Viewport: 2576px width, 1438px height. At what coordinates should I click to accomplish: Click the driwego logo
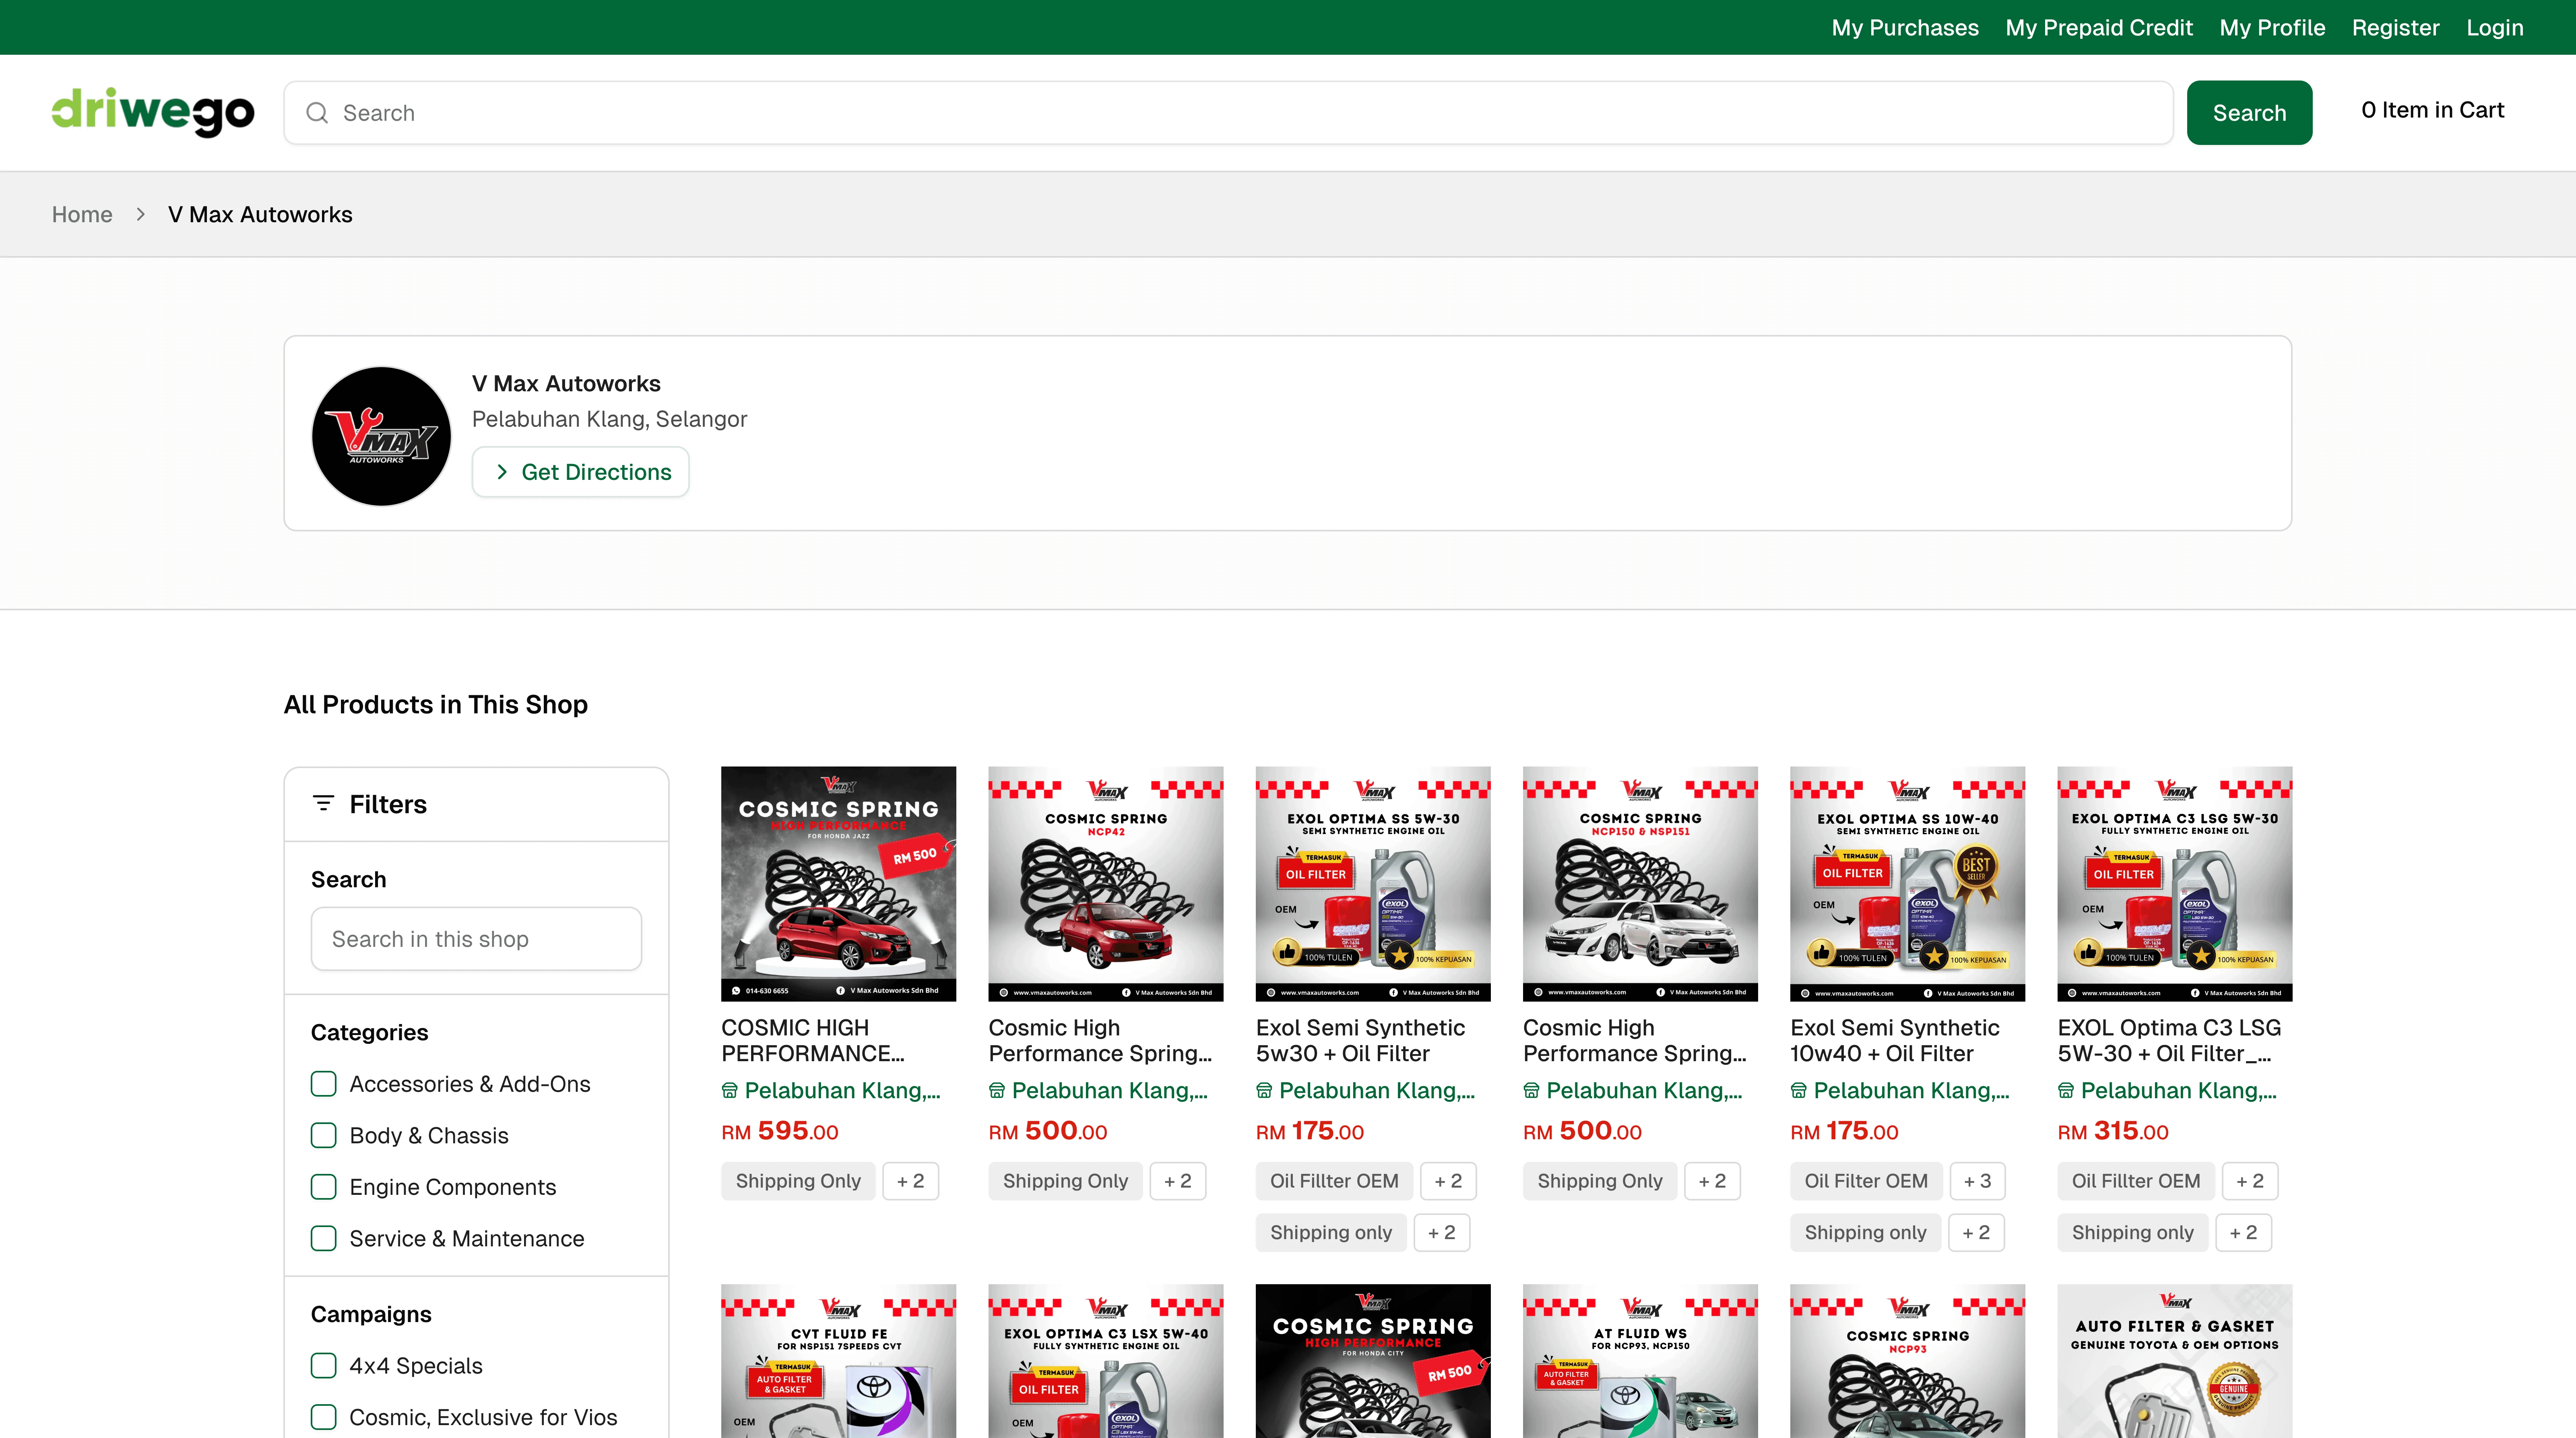coord(153,112)
